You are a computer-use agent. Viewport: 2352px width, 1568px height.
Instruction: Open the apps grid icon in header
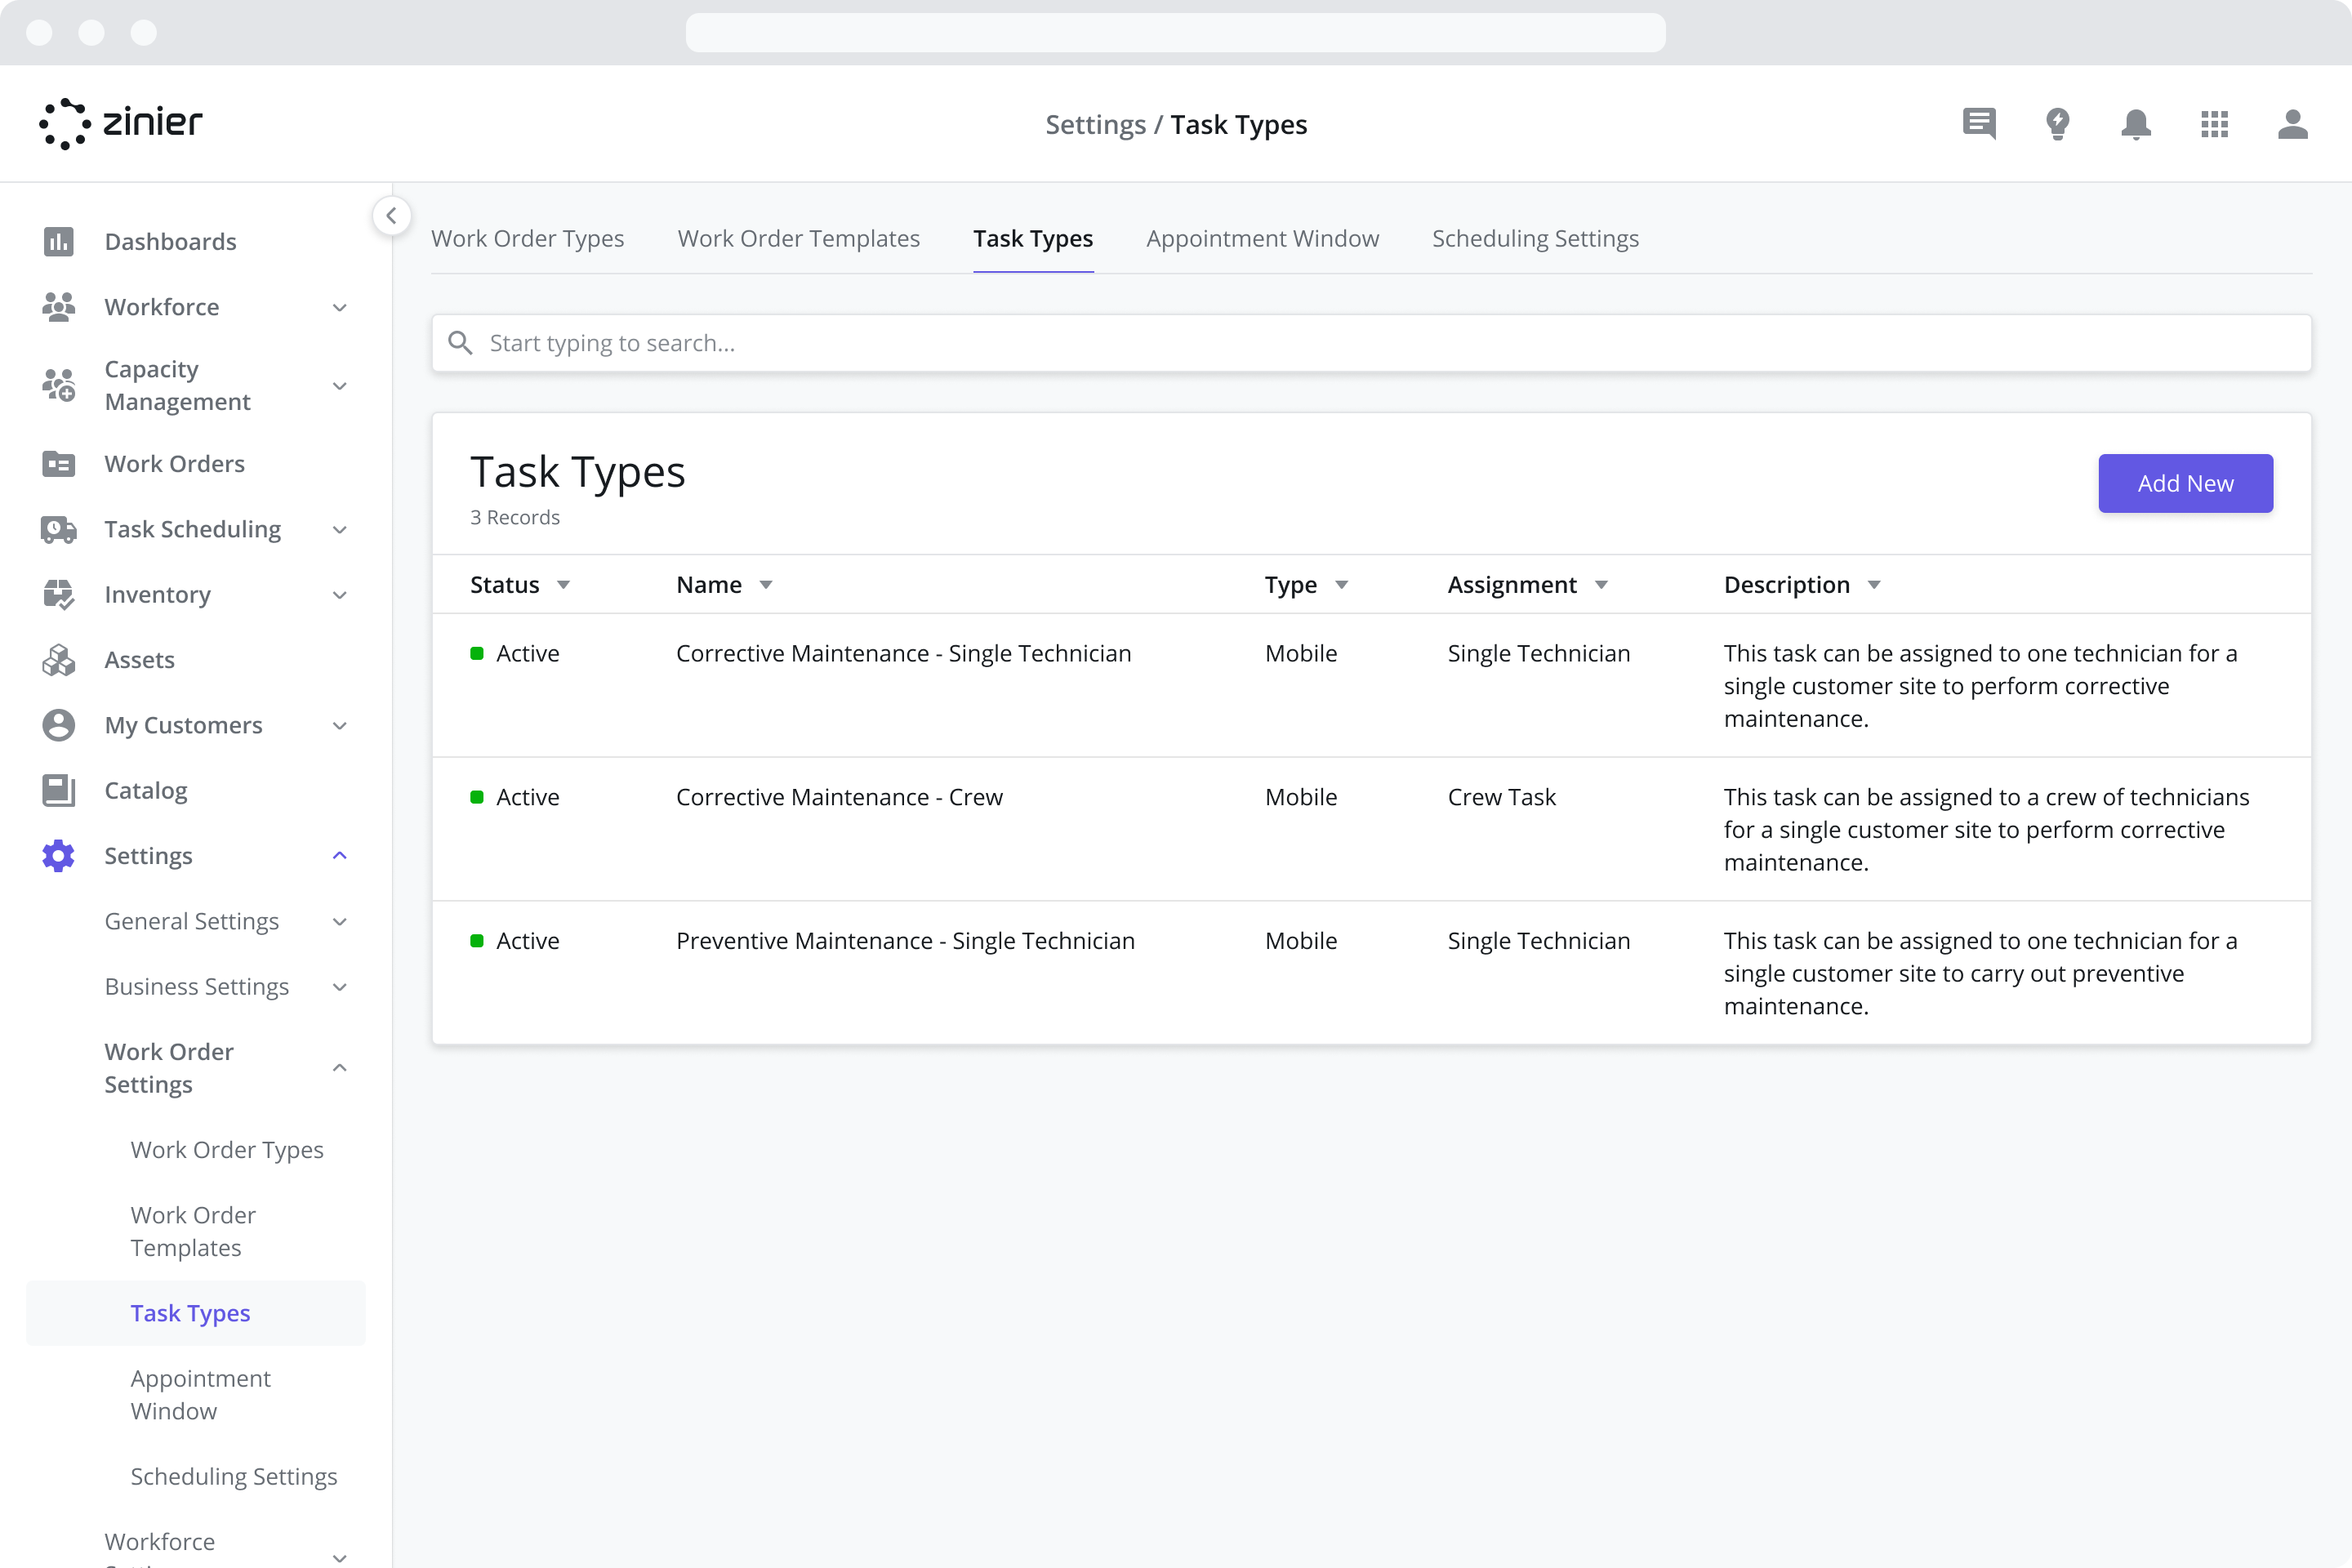2215,124
